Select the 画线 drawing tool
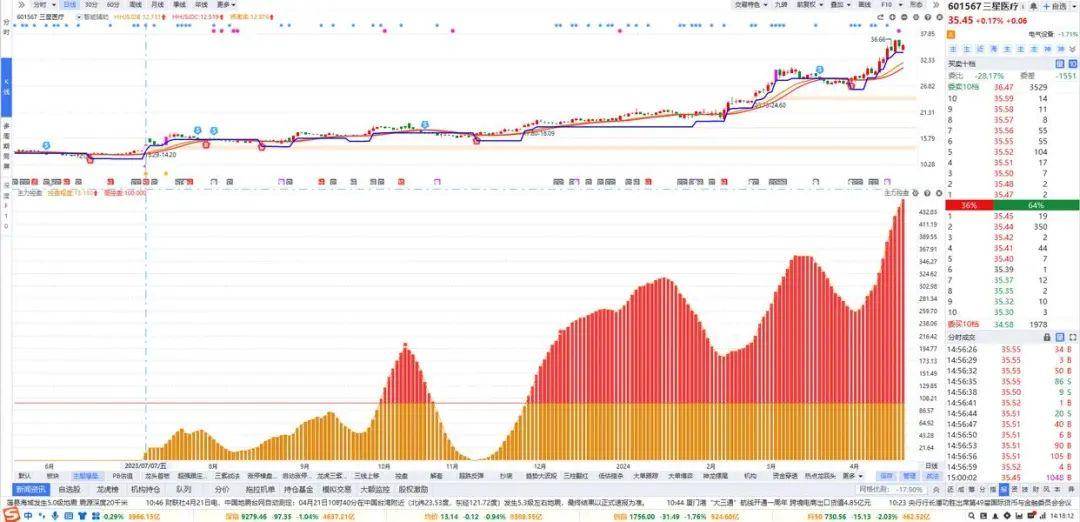The image size is (1080, 522). point(864,5)
